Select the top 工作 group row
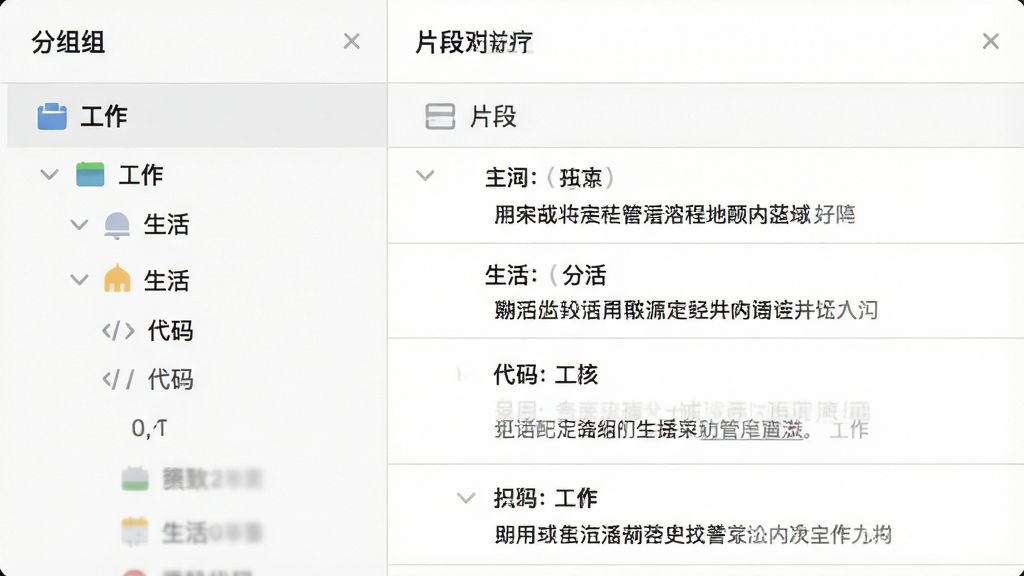1024x576 pixels. (197, 116)
